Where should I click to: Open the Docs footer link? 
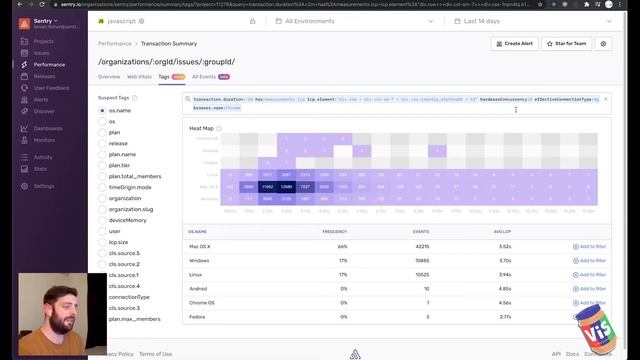572,354
